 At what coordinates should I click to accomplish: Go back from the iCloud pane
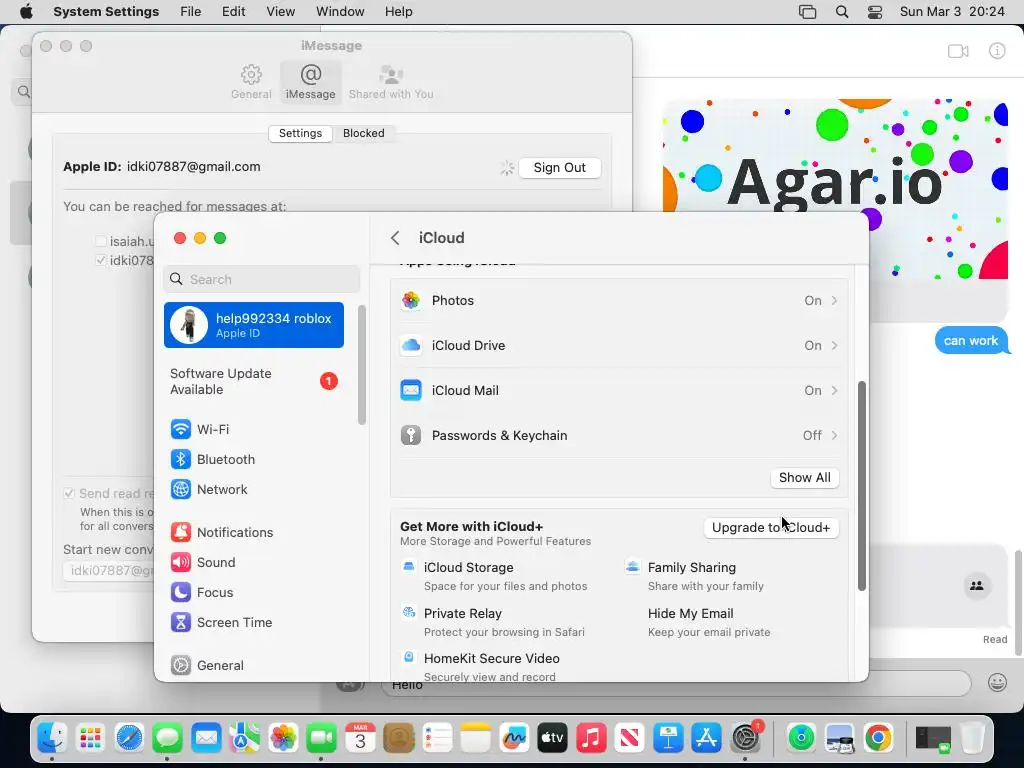click(395, 238)
